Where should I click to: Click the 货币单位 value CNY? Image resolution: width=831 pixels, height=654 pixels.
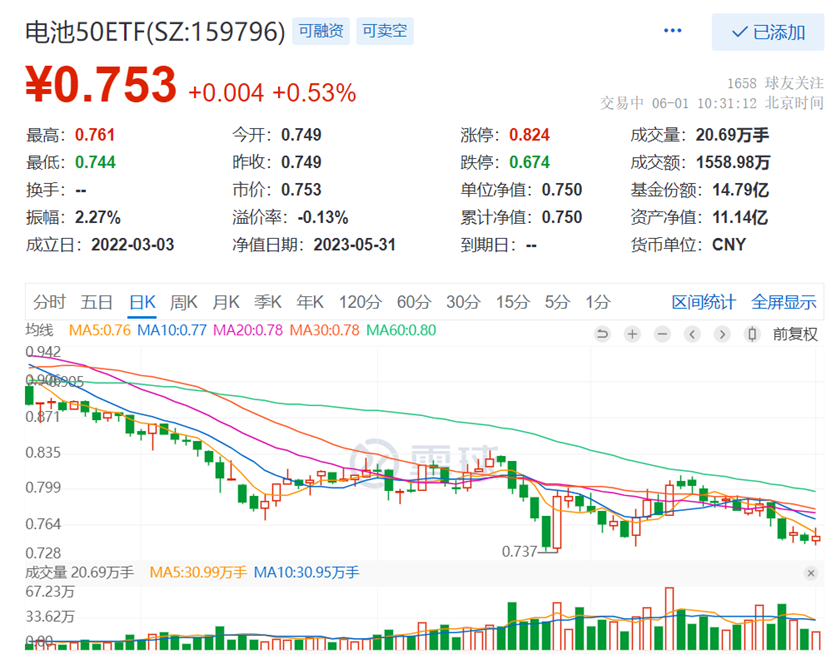pyautogui.click(x=729, y=245)
